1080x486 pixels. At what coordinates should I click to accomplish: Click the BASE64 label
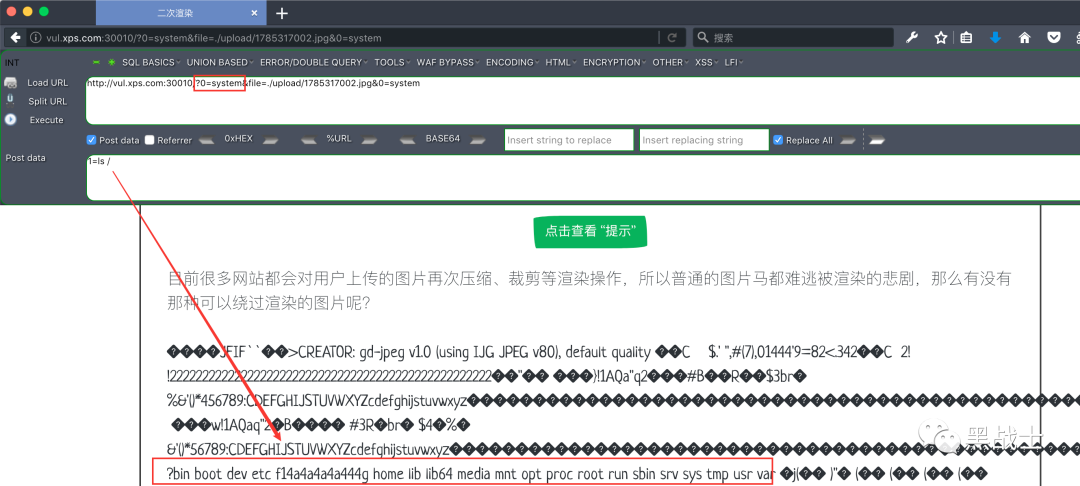click(x=442, y=138)
